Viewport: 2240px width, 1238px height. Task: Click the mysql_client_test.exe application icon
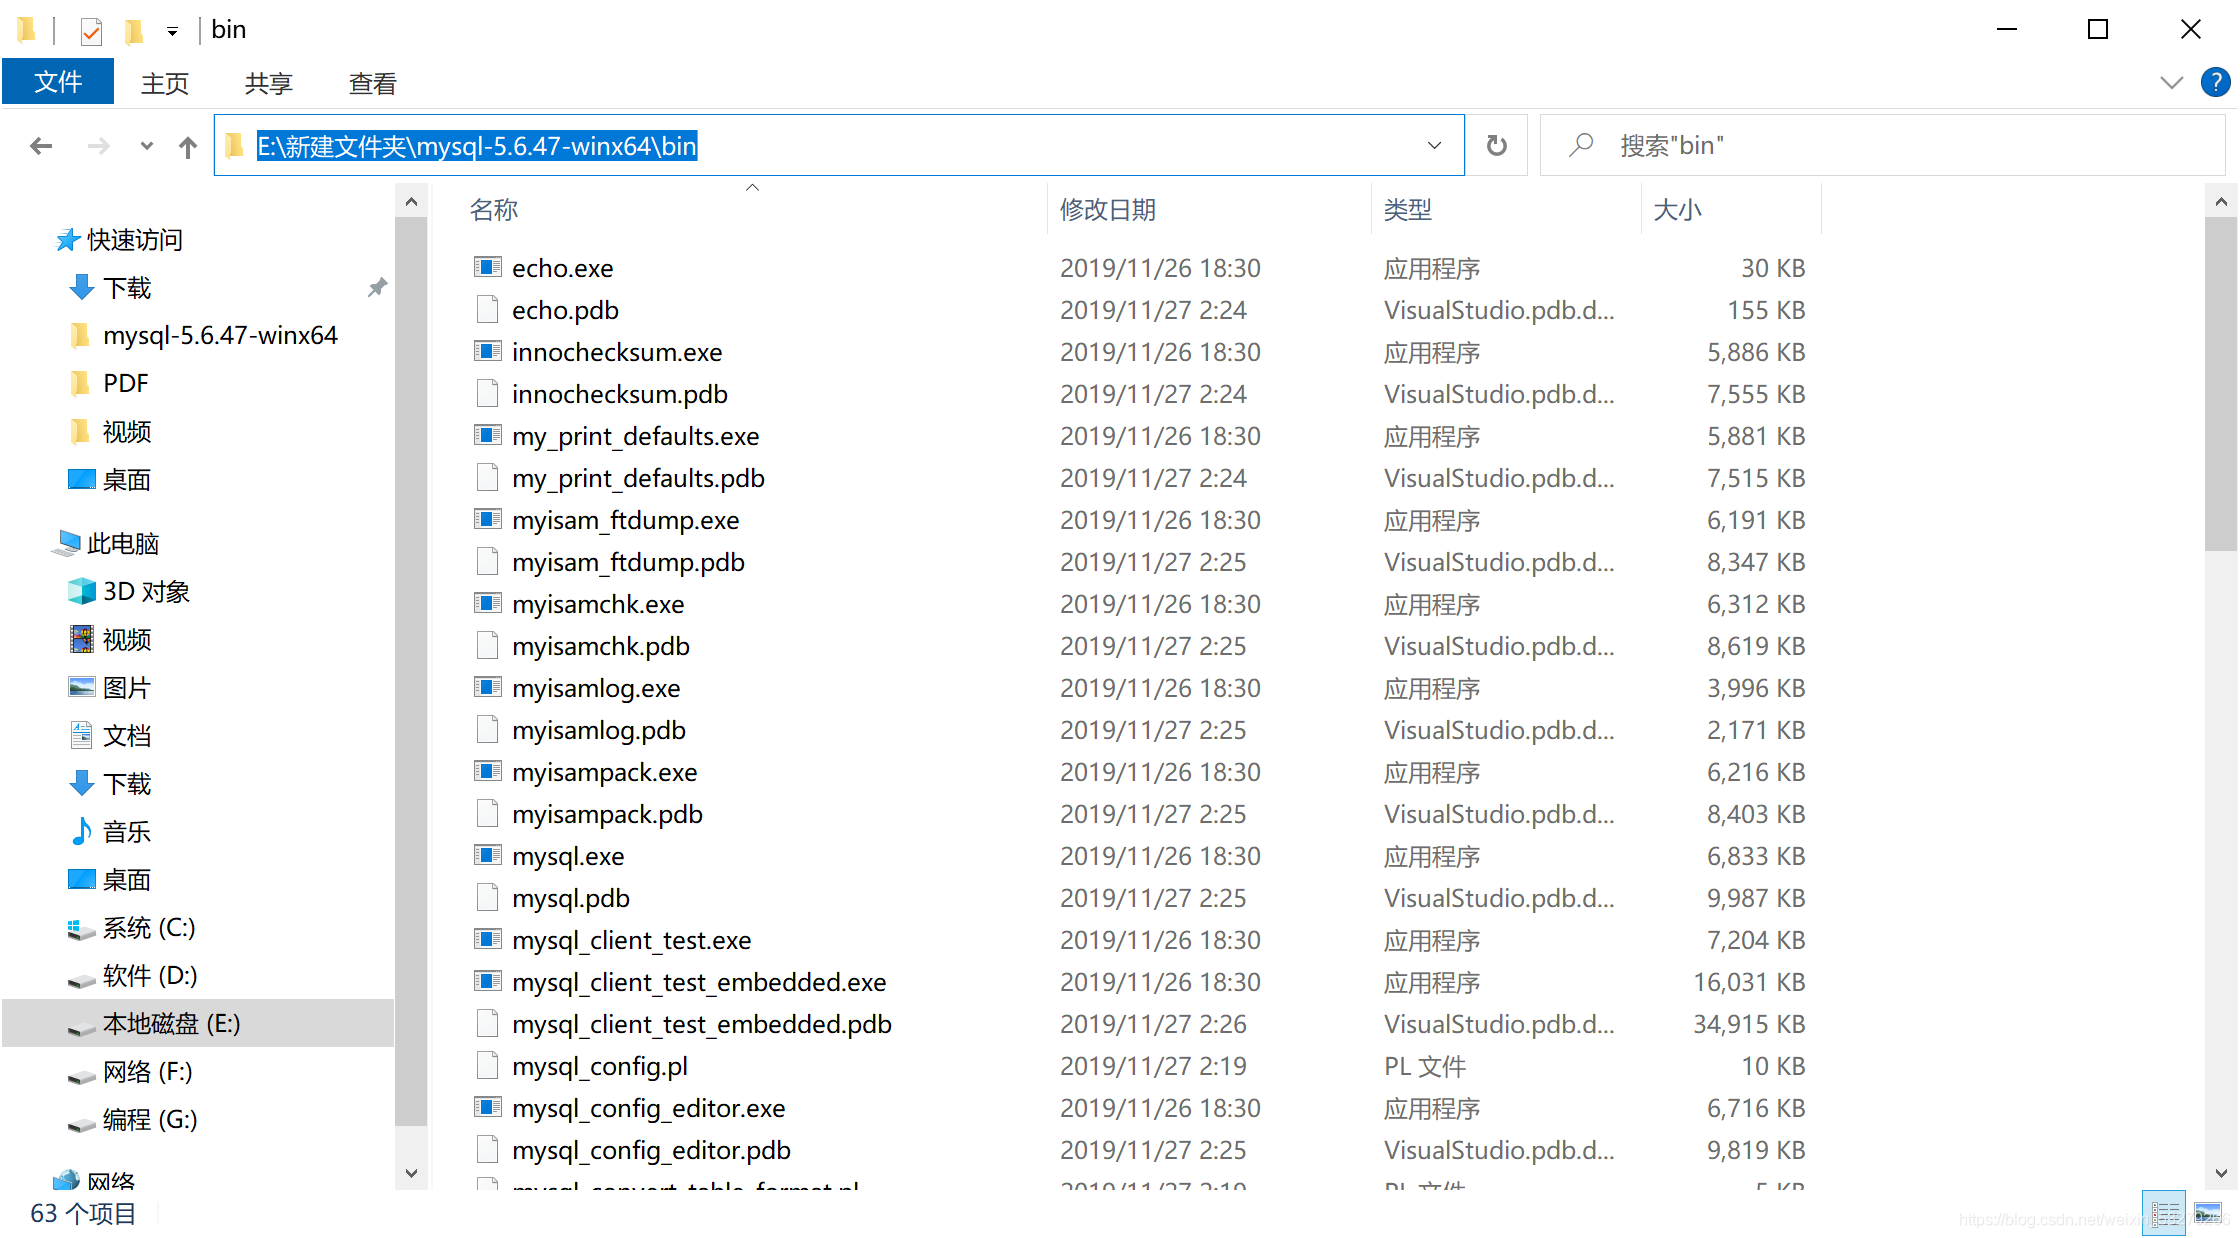click(x=487, y=939)
